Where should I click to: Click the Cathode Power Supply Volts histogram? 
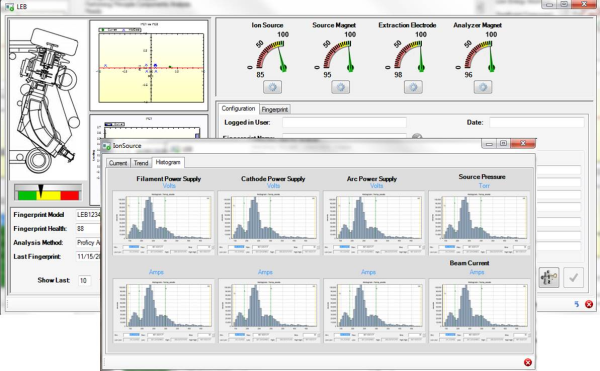coord(269,223)
